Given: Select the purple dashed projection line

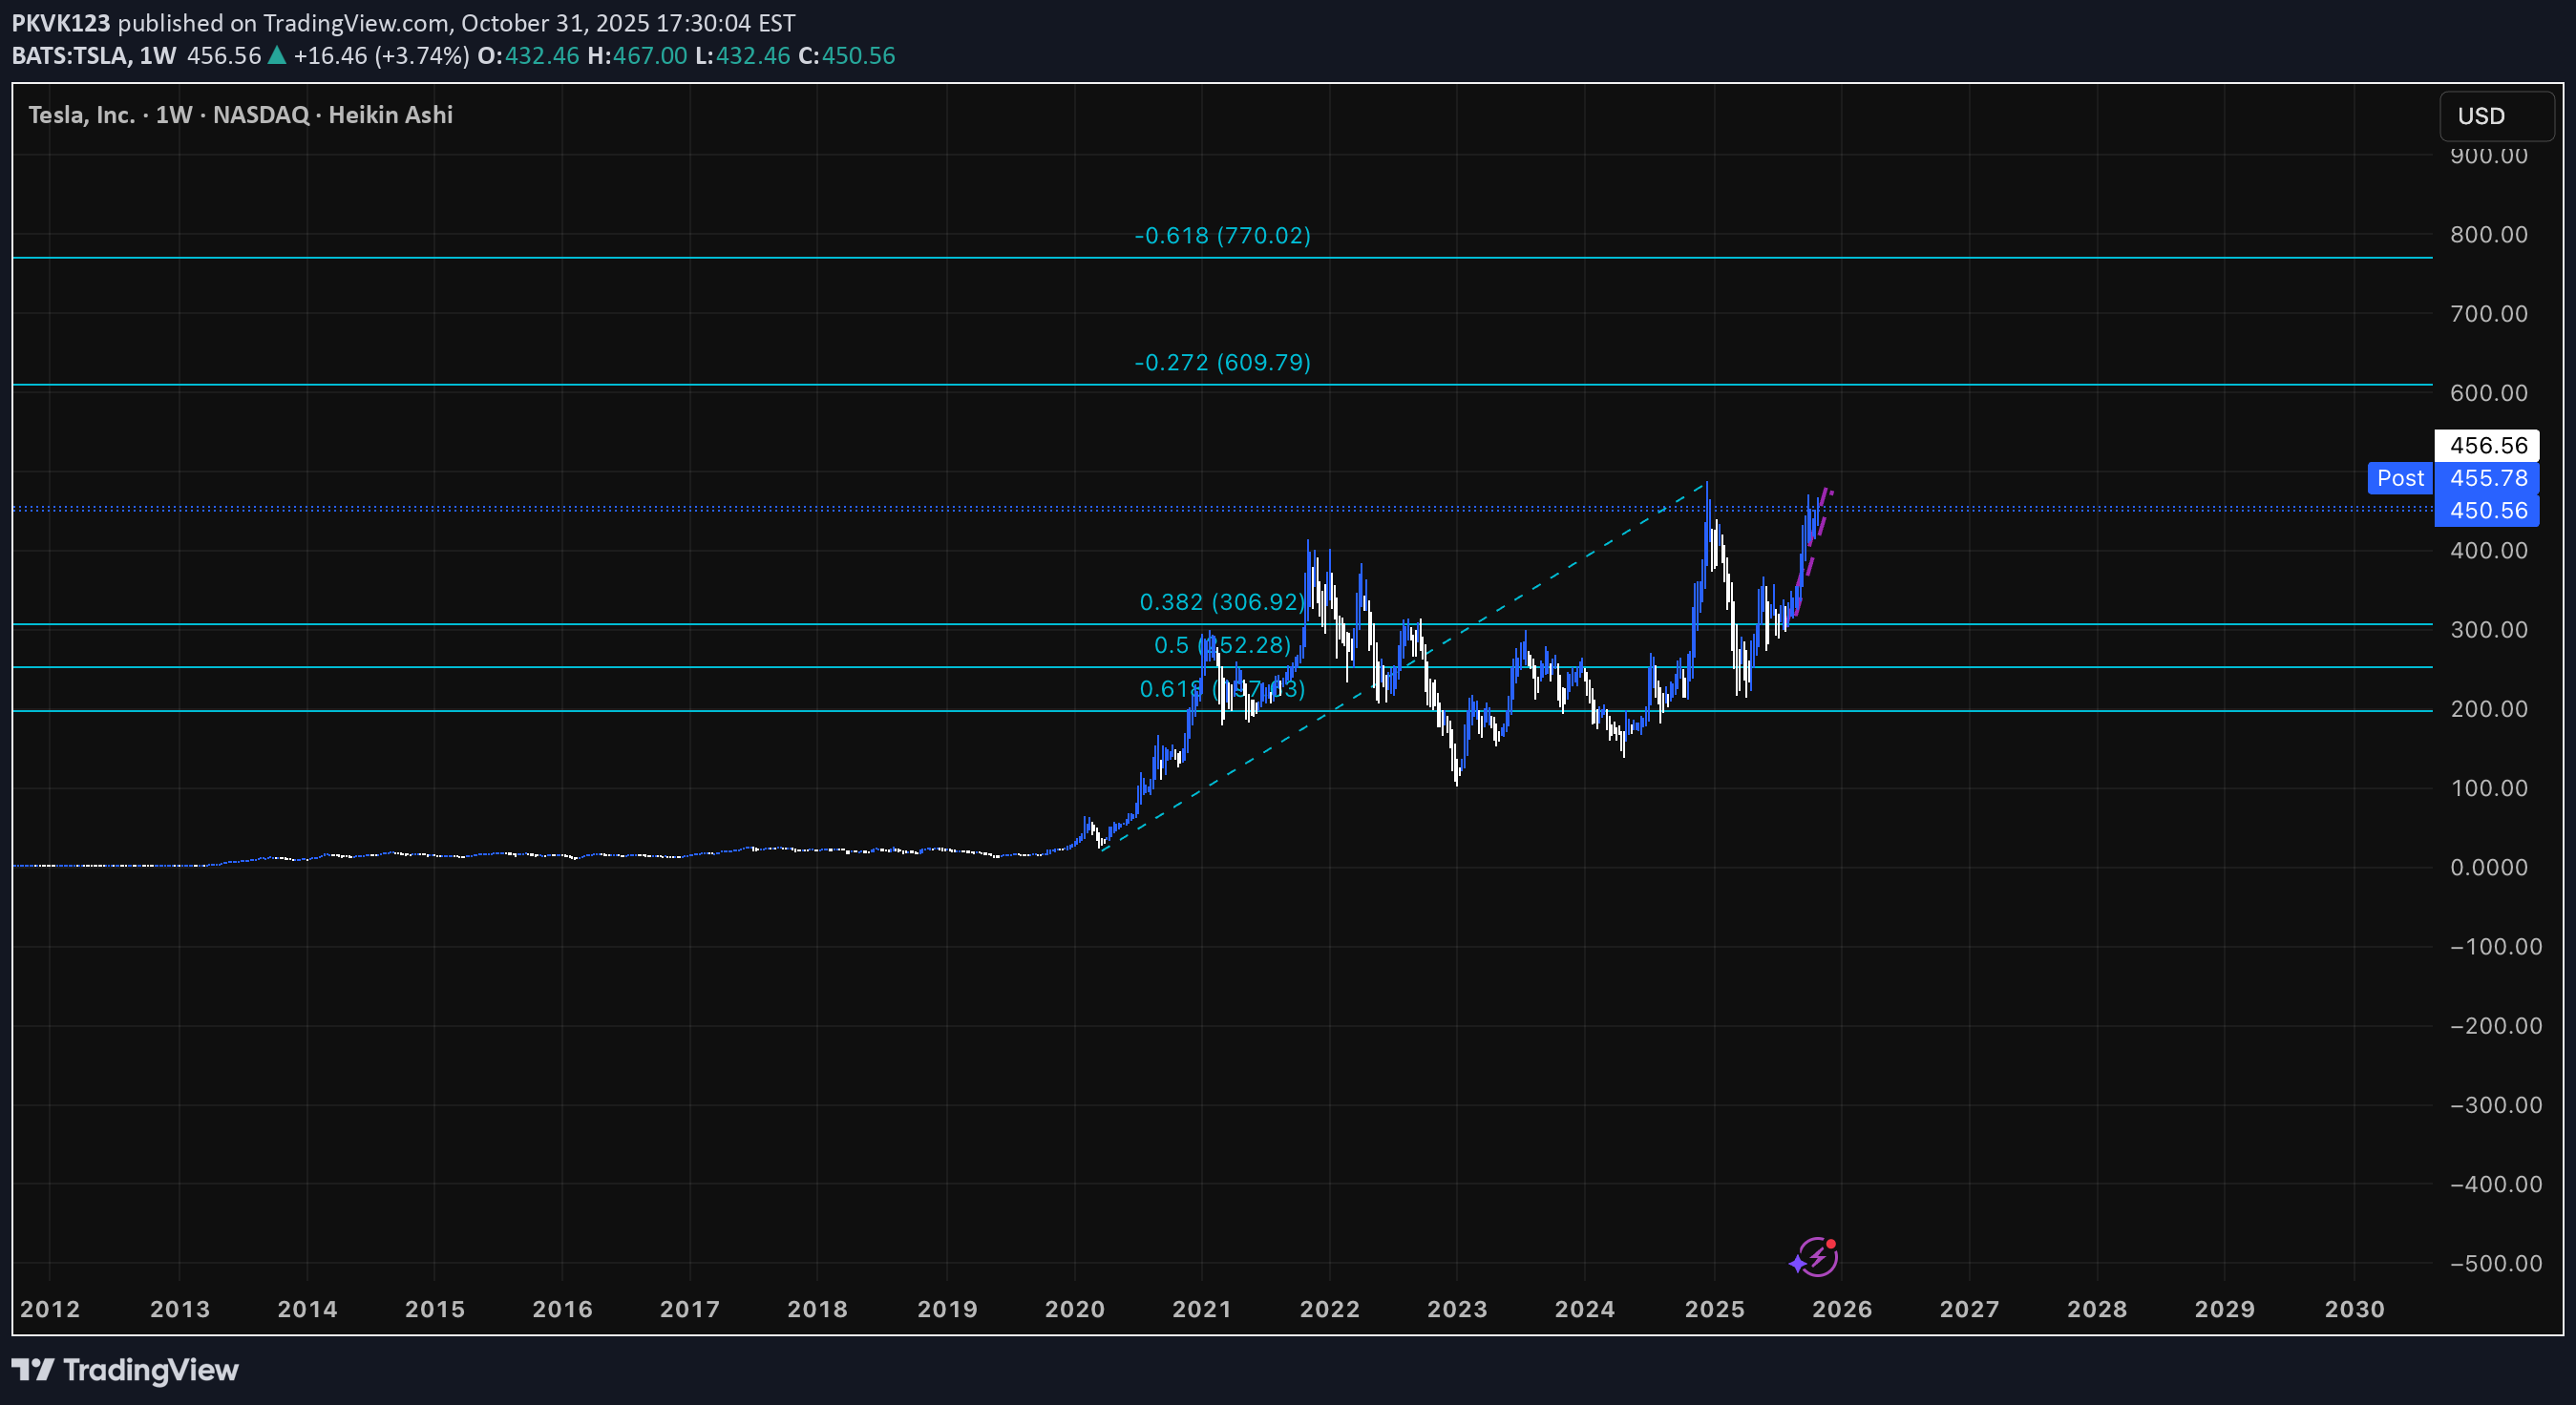Looking at the screenshot, I should 1811,565.
